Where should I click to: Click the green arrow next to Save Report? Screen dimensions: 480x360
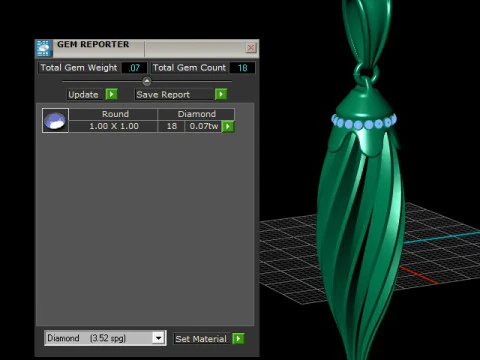[x=221, y=94]
